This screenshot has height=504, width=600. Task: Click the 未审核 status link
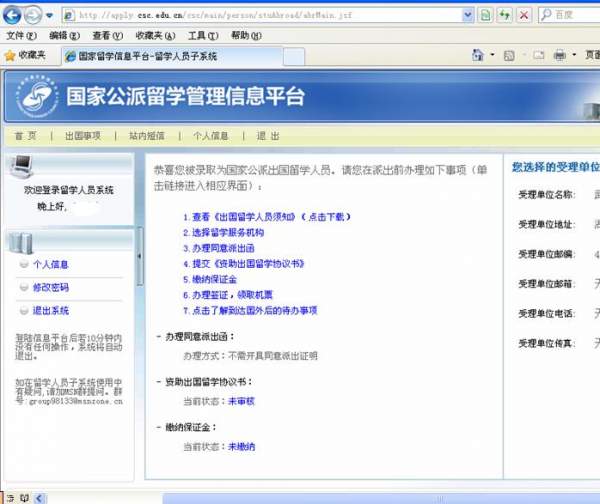[241, 401]
